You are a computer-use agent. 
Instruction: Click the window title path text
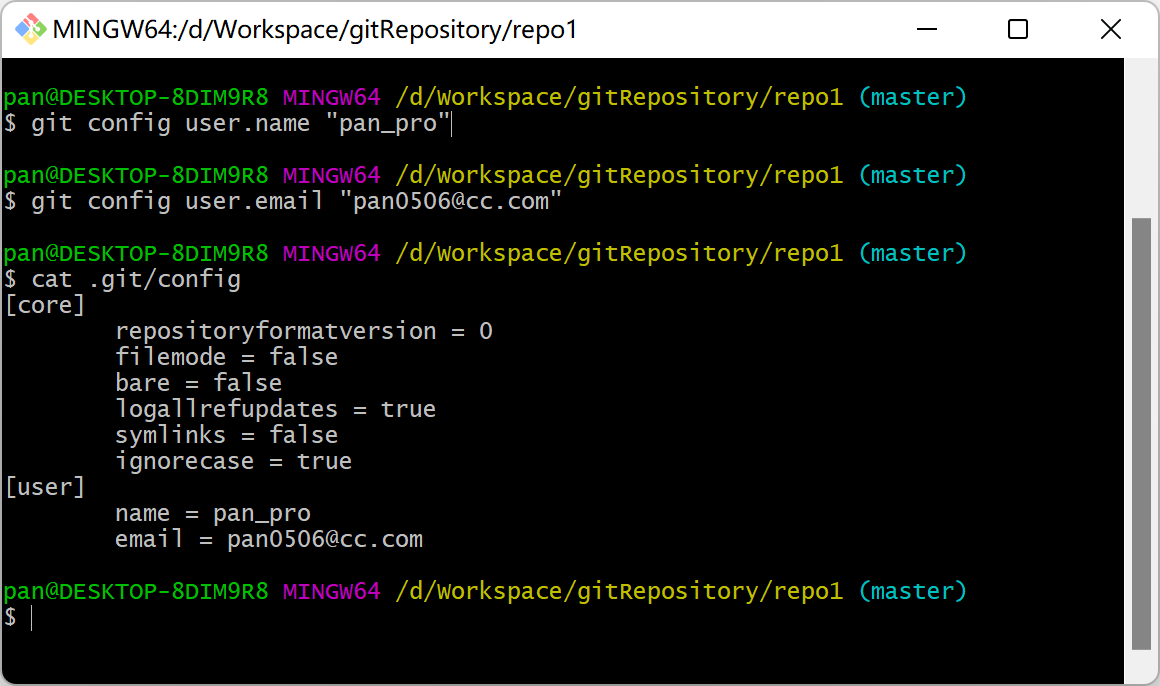pos(315,30)
